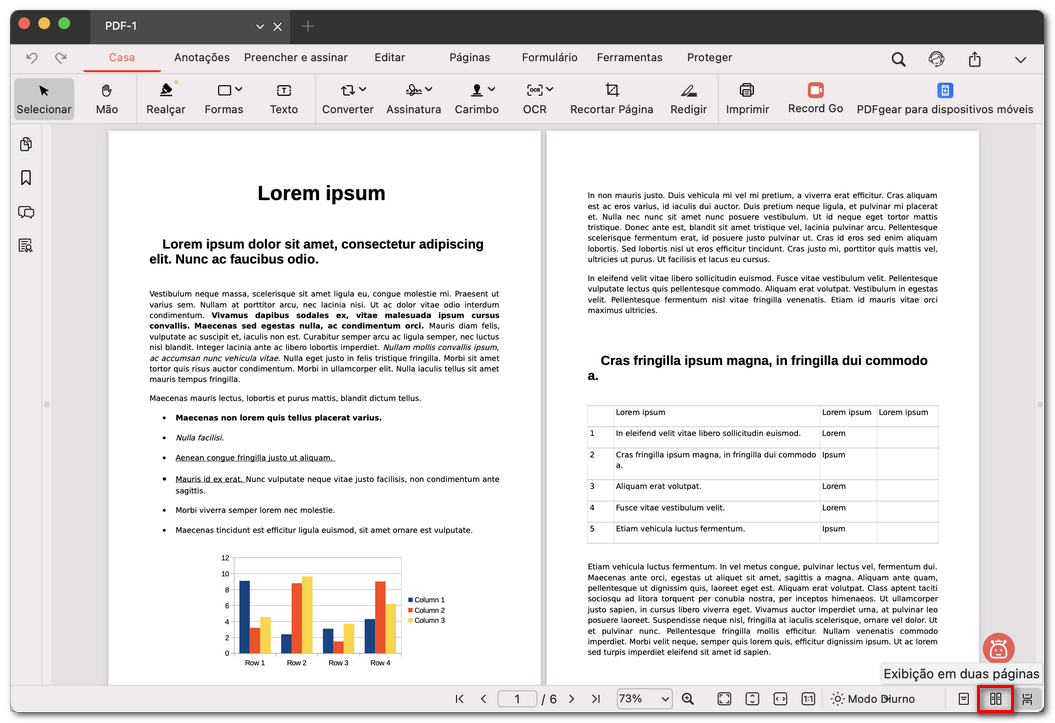Viewport: 1055px width, 723px height.
Task: Select the Realçar highlight tool
Action: point(165,98)
